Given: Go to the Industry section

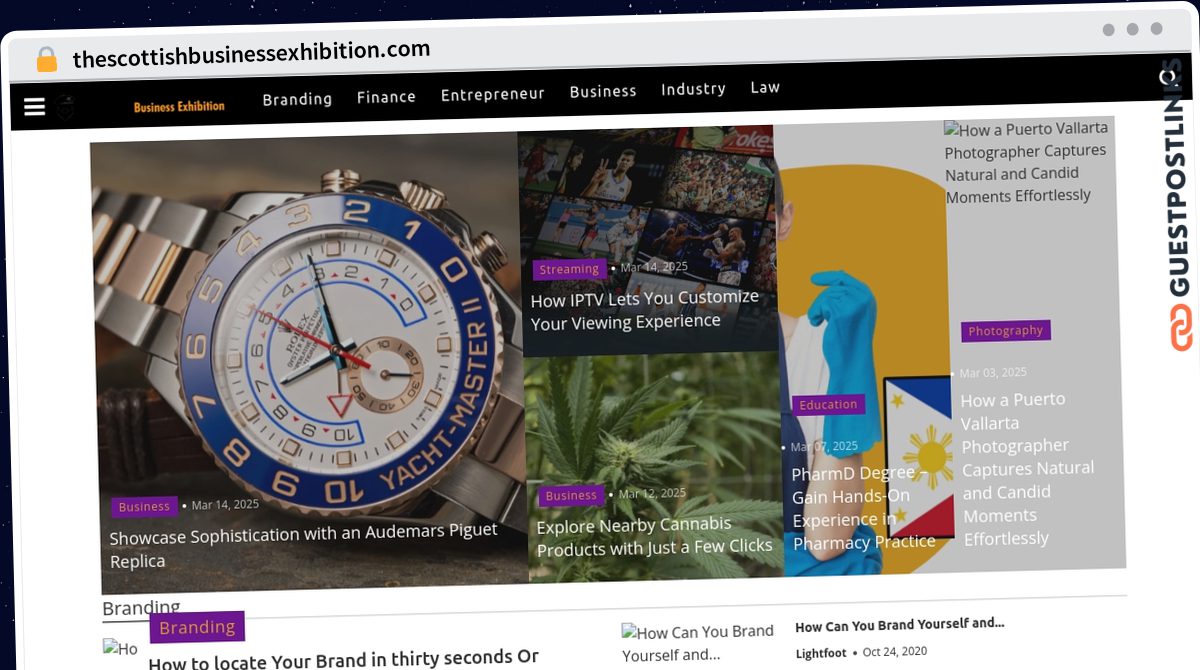Looking at the screenshot, I should tap(693, 89).
